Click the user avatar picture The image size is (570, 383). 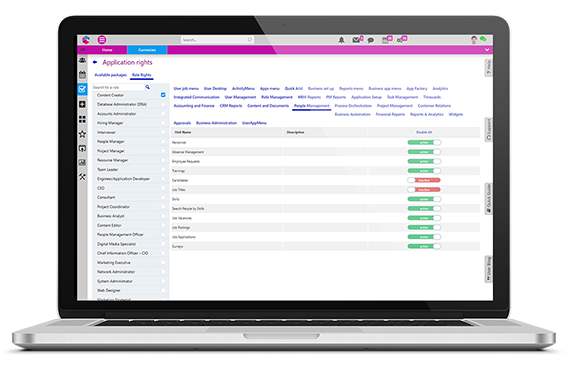tap(474, 40)
